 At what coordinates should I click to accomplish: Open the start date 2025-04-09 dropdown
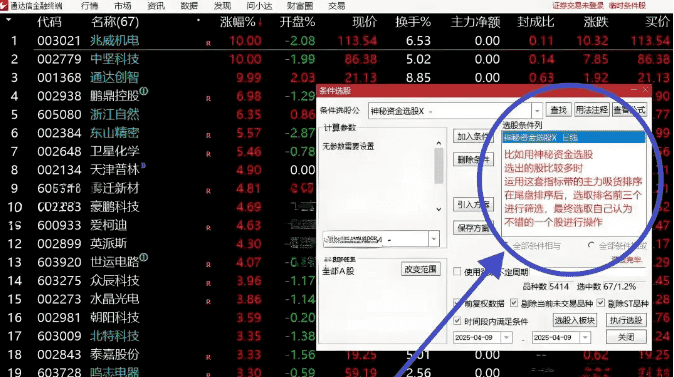pyautogui.click(x=506, y=337)
